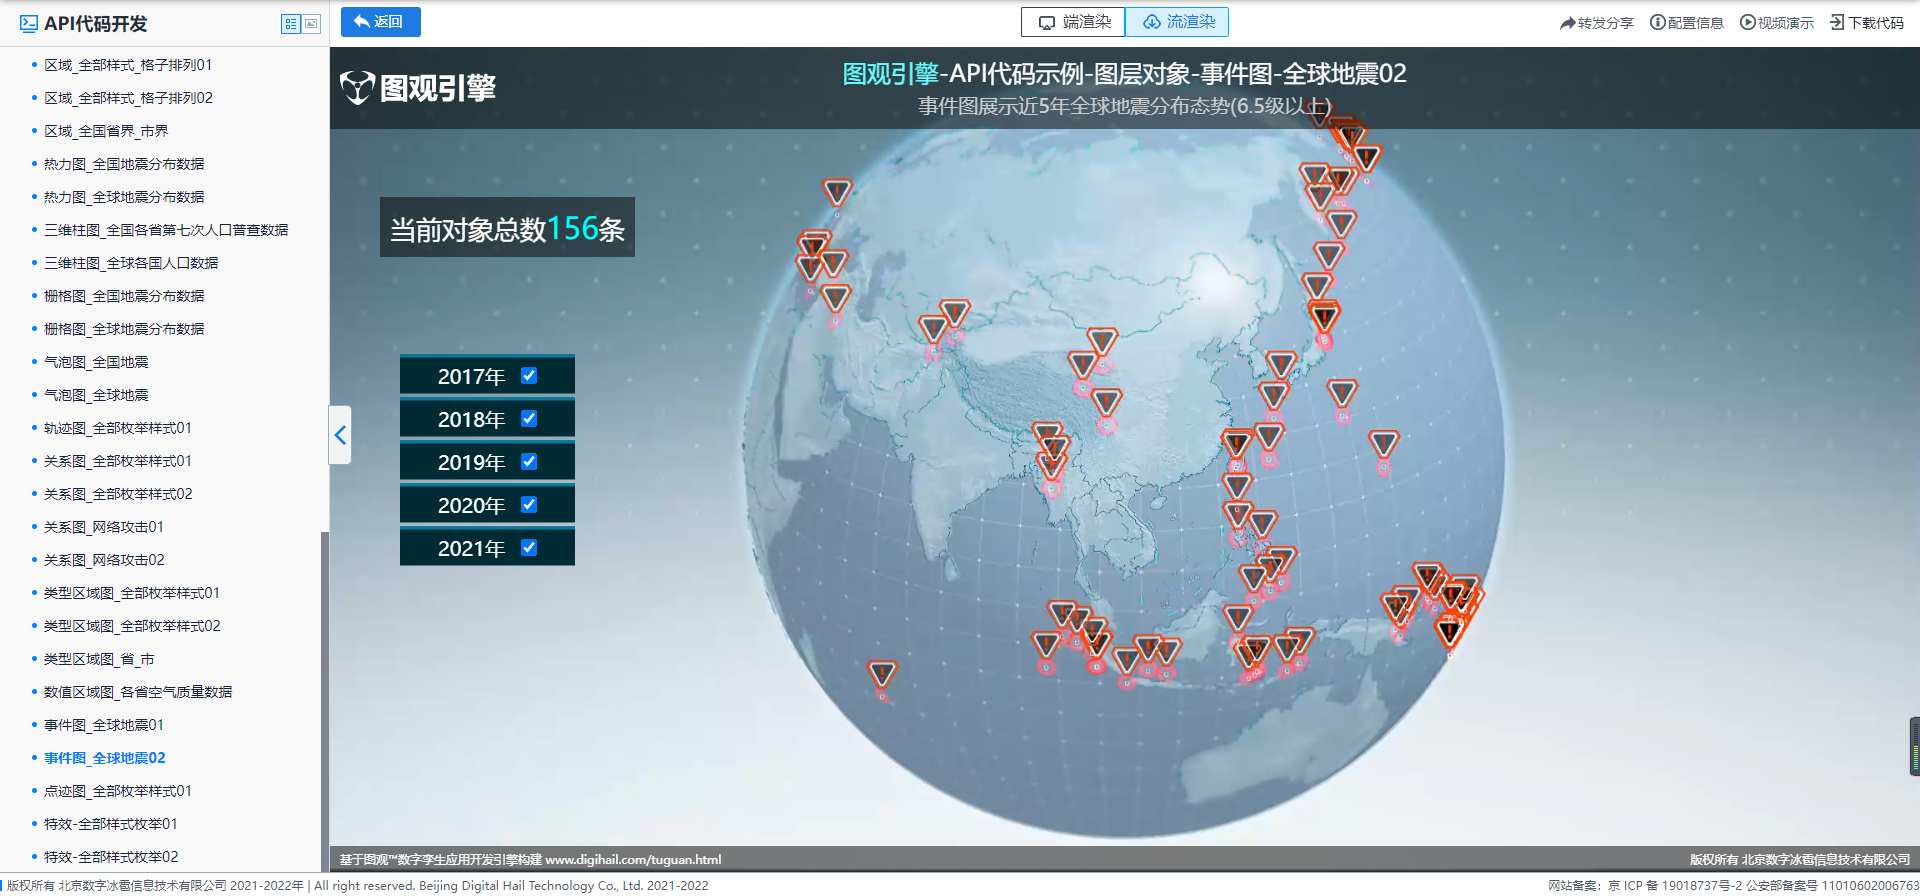The height and width of the screenshot is (896, 1920).
Task: Open 关系图_网络攻击02 example
Action: click(104, 560)
